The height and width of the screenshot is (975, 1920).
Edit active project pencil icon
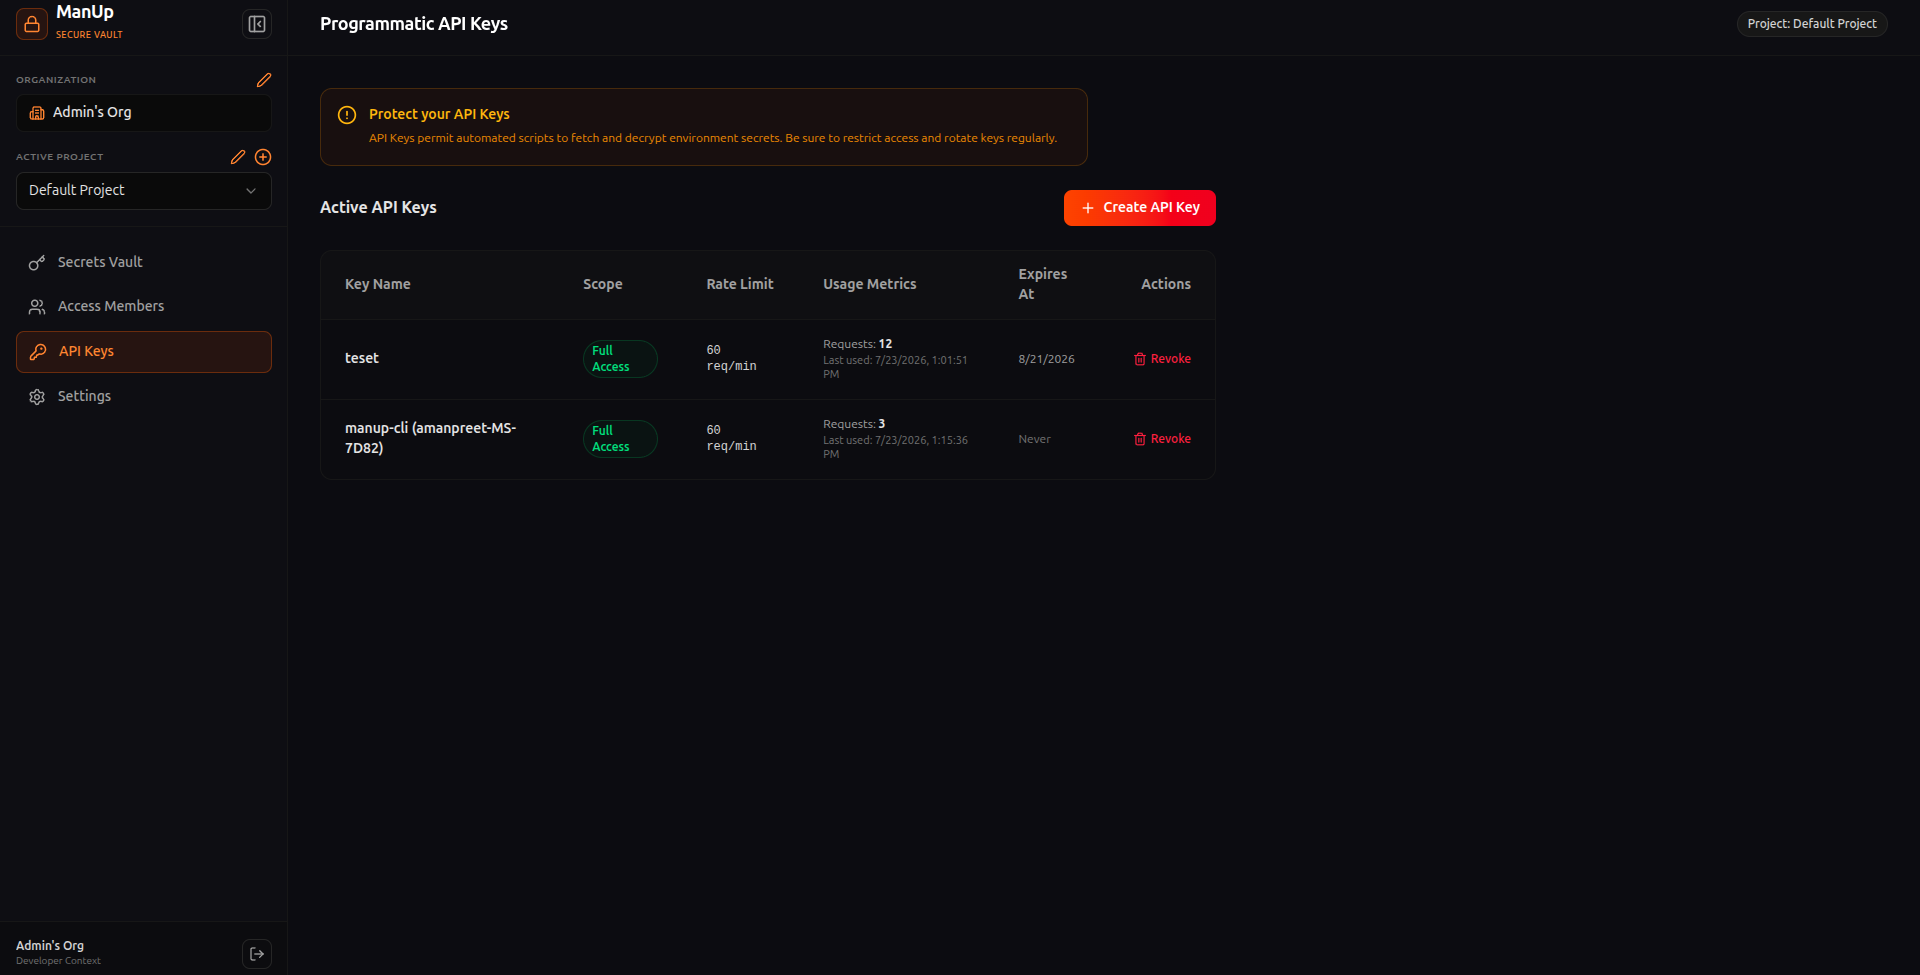pos(238,157)
